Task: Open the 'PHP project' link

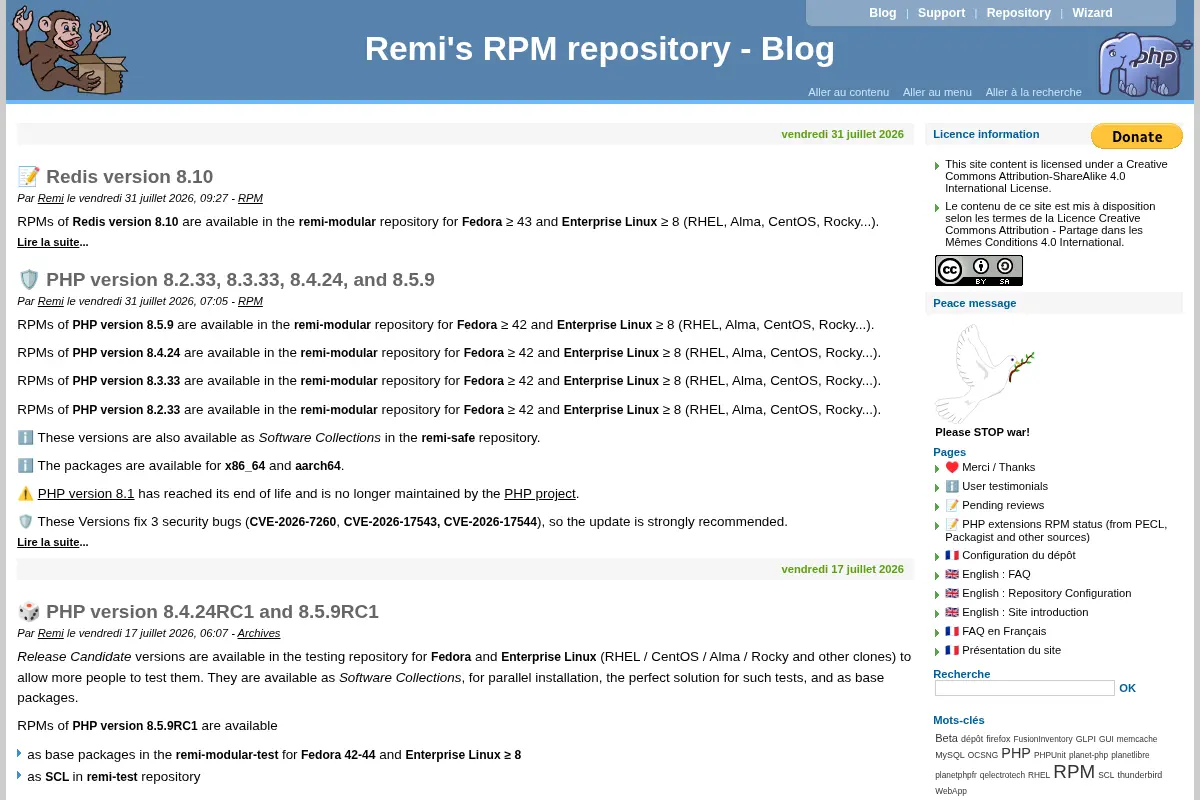Action: click(540, 493)
